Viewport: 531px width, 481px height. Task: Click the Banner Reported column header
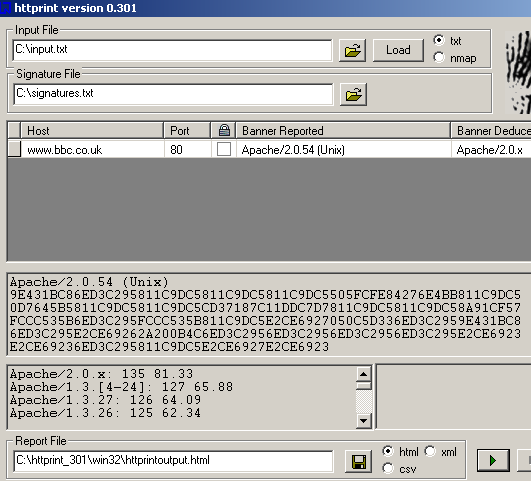point(343,130)
